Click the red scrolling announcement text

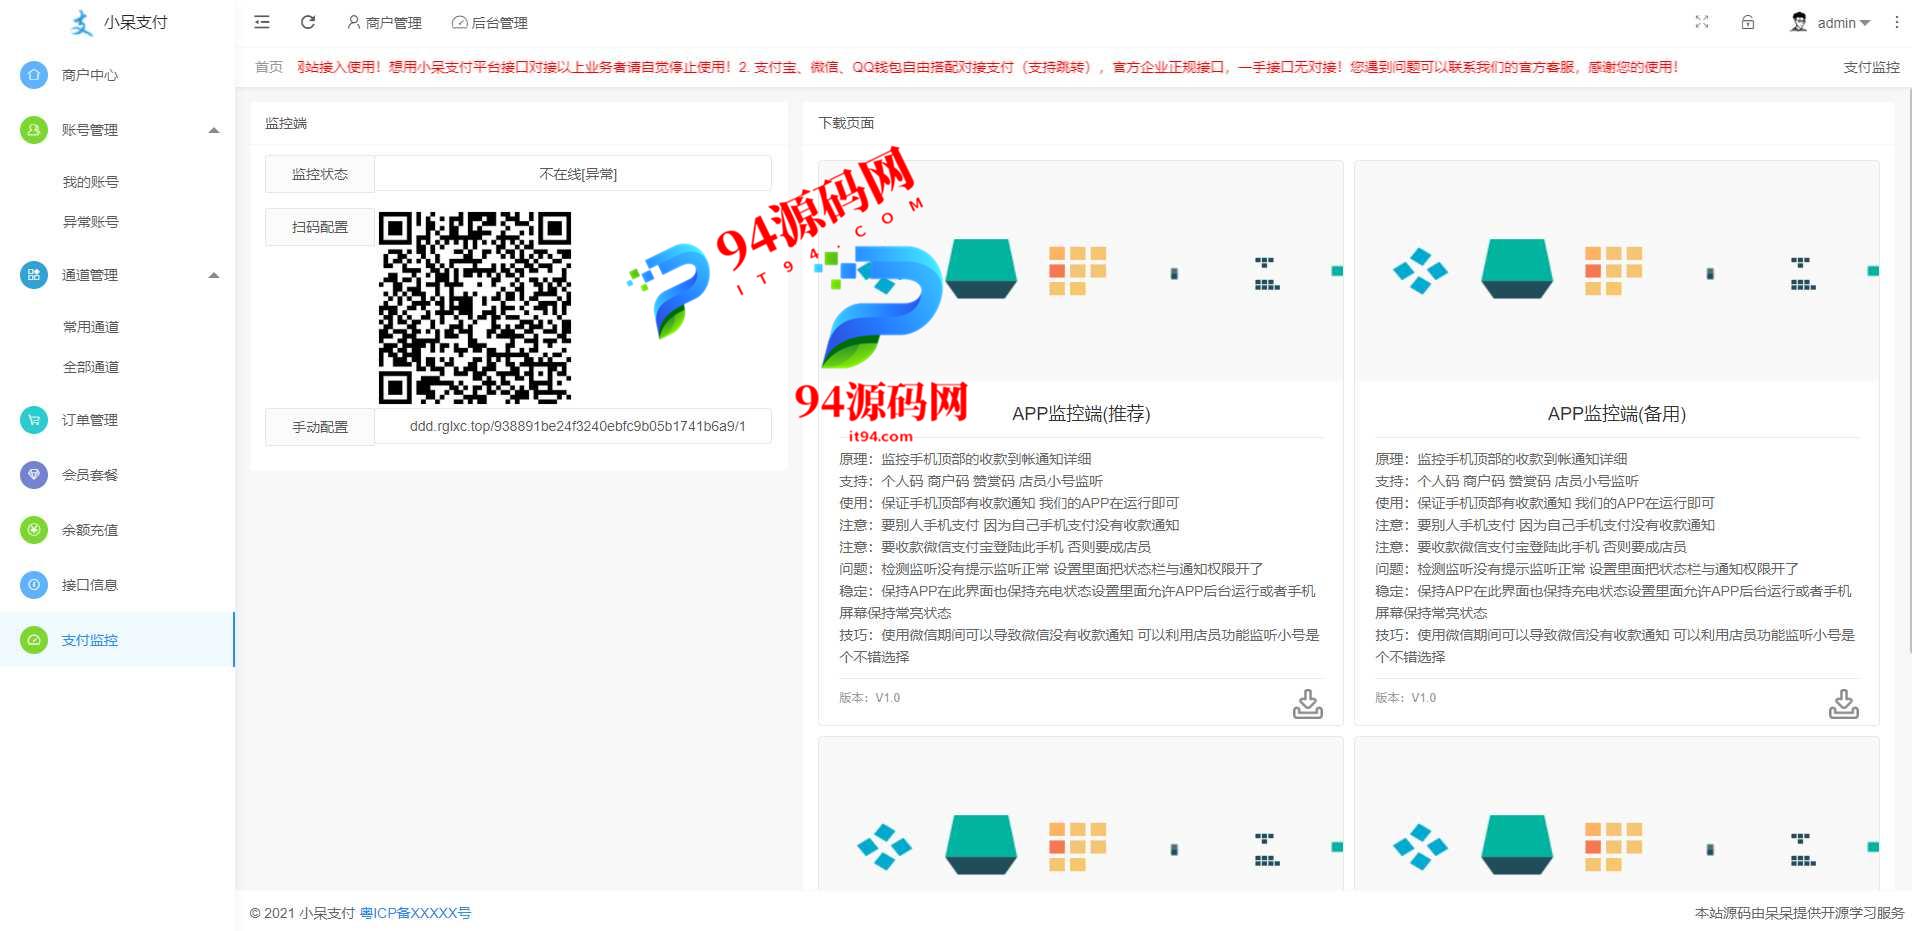[988, 67]
